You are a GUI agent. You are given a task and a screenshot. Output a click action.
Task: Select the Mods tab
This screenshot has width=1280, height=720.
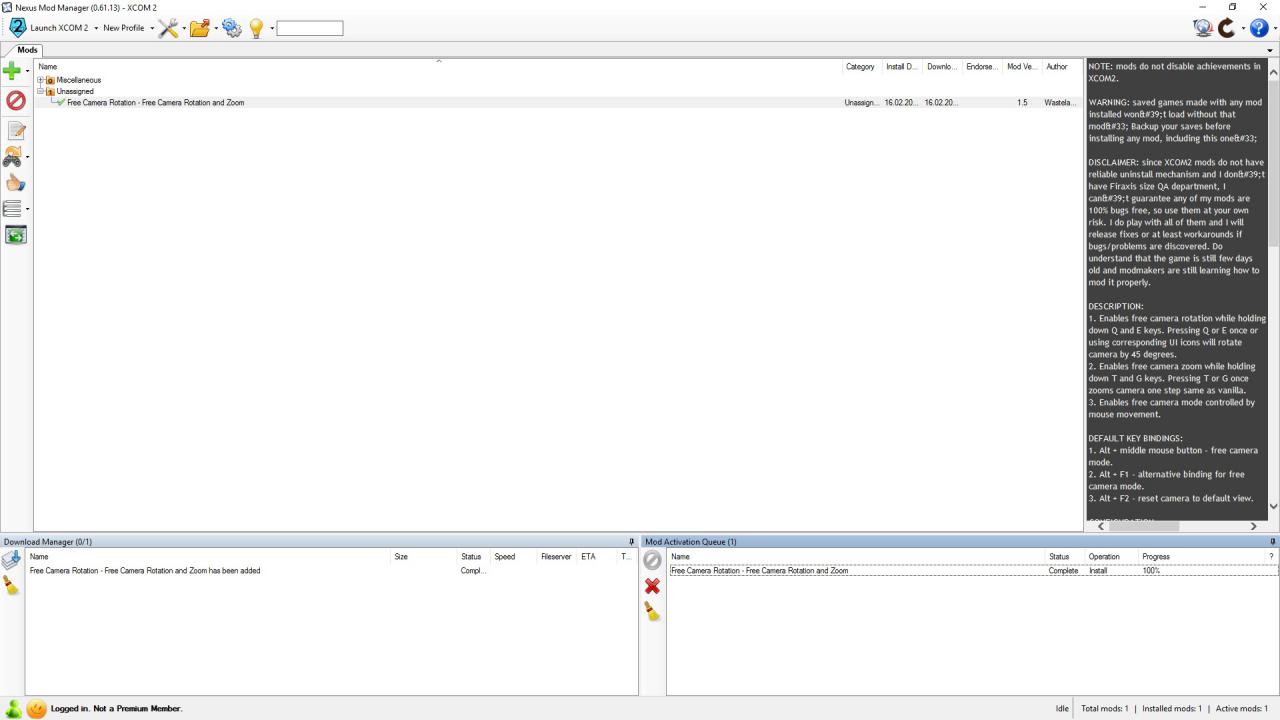coord(27,50)
